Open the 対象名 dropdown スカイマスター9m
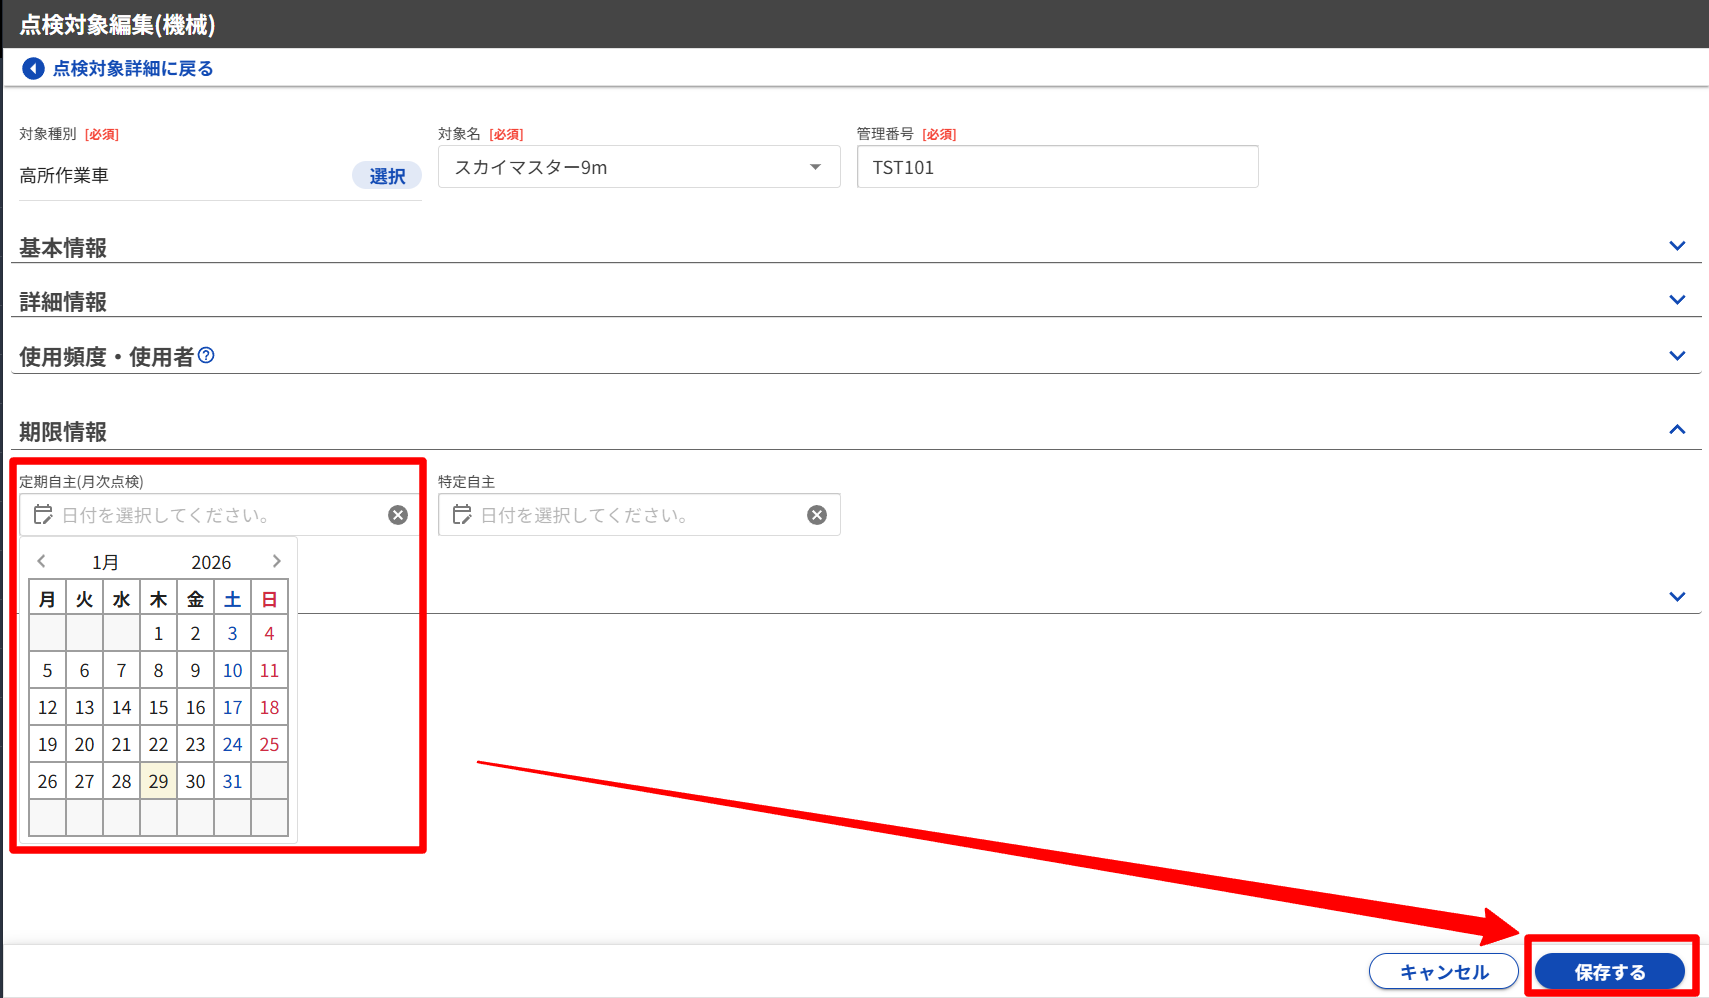Screen dimensions: 1709x998 [638, 167]
